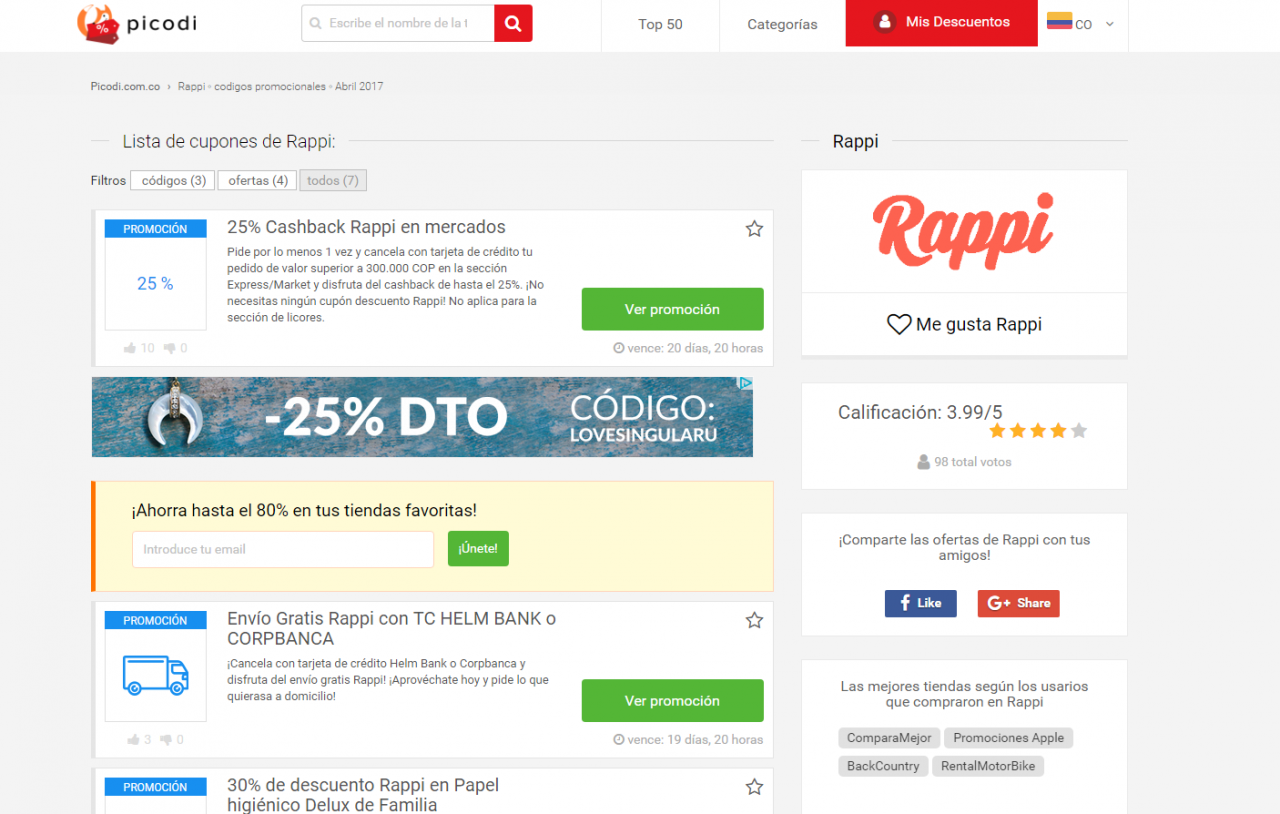This screenshot has width=1280, height=814.
Task: Click Ver promoción on the 25% Cashback offer
Action: [x=672, y=309]
